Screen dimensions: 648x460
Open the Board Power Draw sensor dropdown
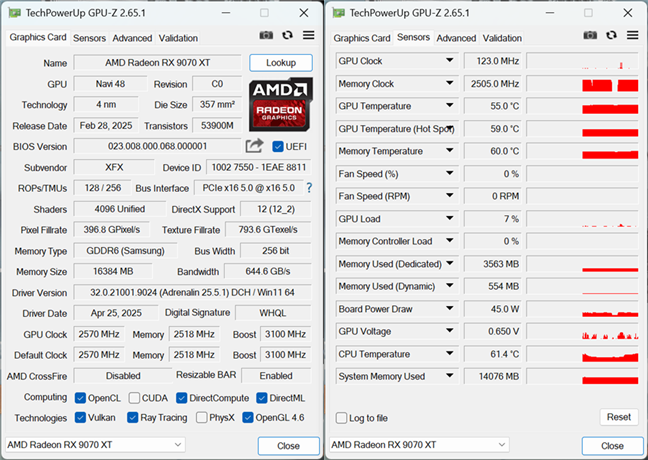tap(450, 308)
